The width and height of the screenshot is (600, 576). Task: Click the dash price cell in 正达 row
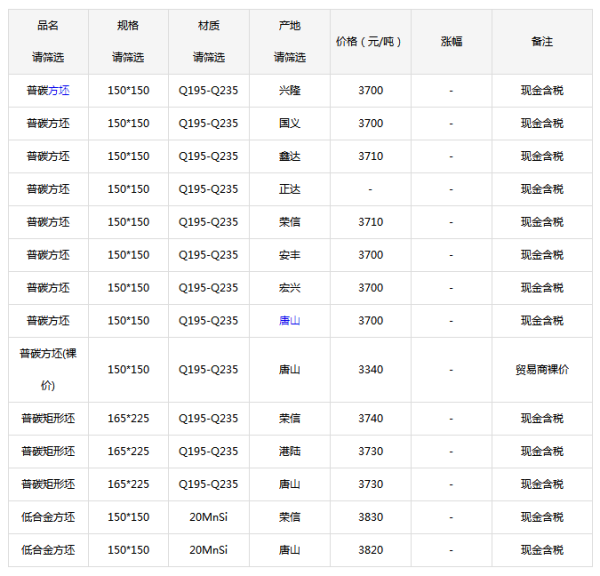pos(370,189)
